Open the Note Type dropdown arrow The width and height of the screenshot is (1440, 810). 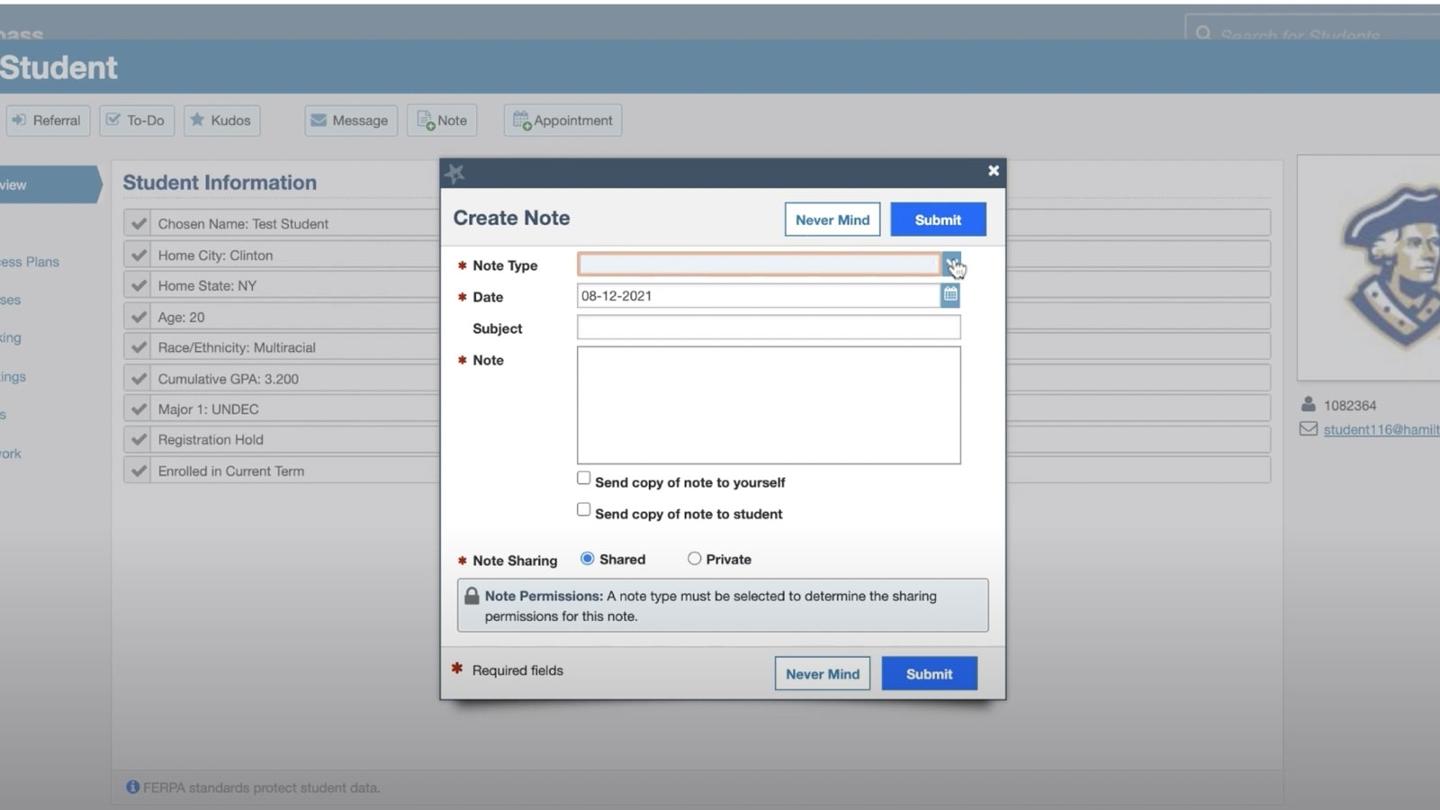tap(951, 264)
